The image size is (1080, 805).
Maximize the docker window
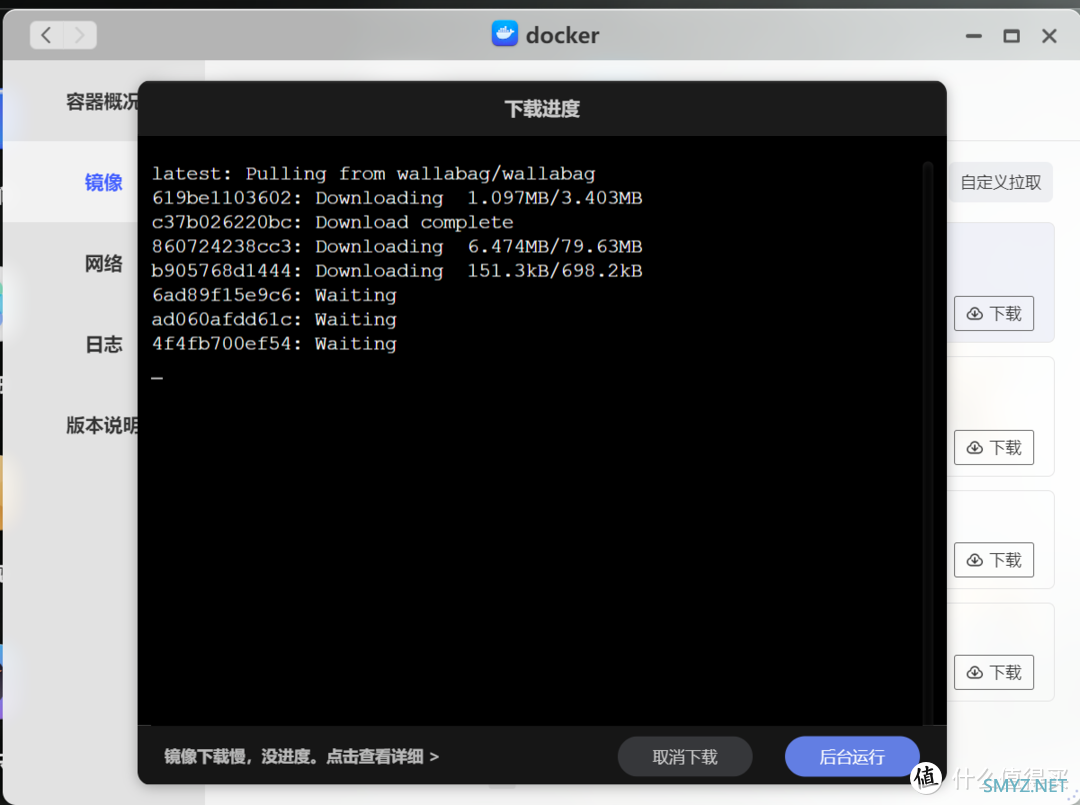(x=1011, y=36)
